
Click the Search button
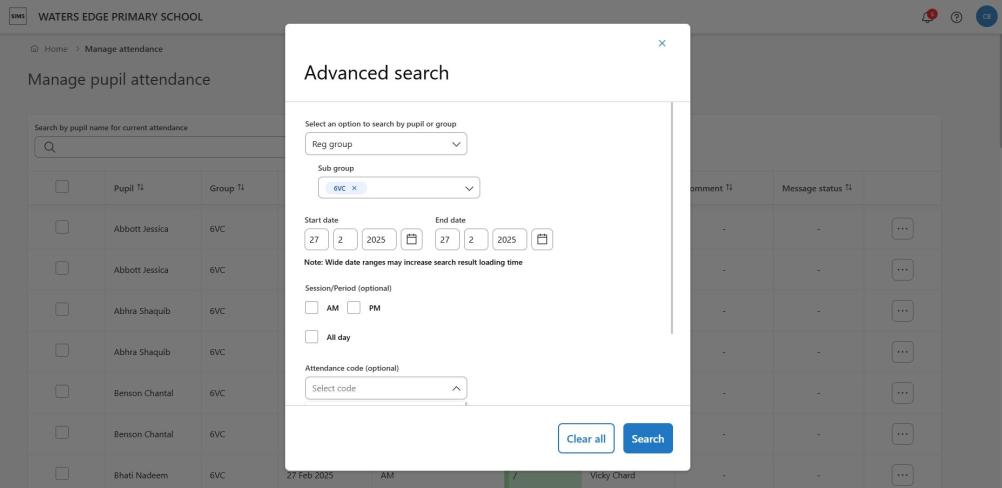(647, 439)
